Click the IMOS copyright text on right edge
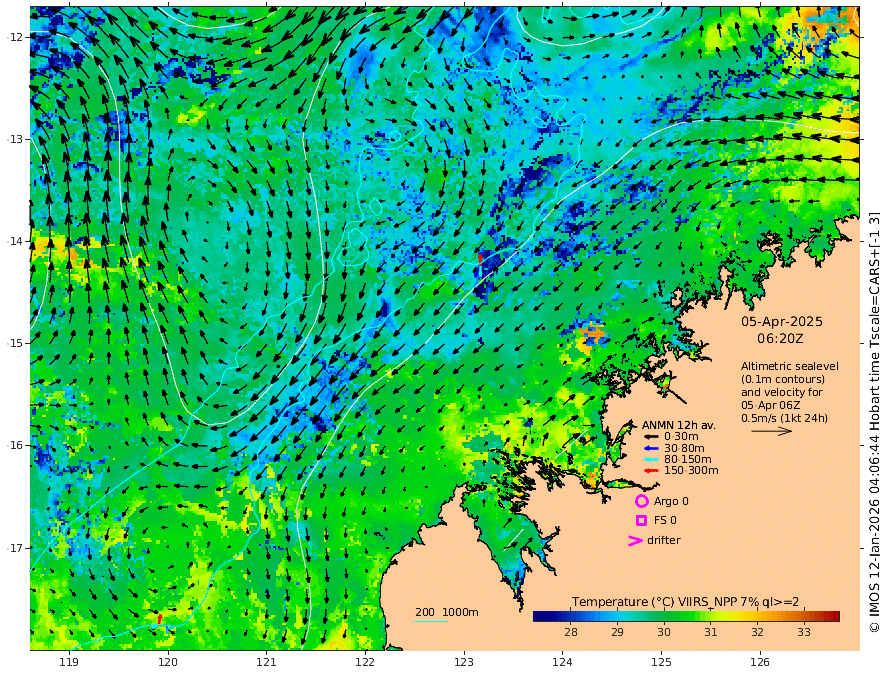Image resolution: width=880 pixels, height=680 pixels. (x=874, y=422)
